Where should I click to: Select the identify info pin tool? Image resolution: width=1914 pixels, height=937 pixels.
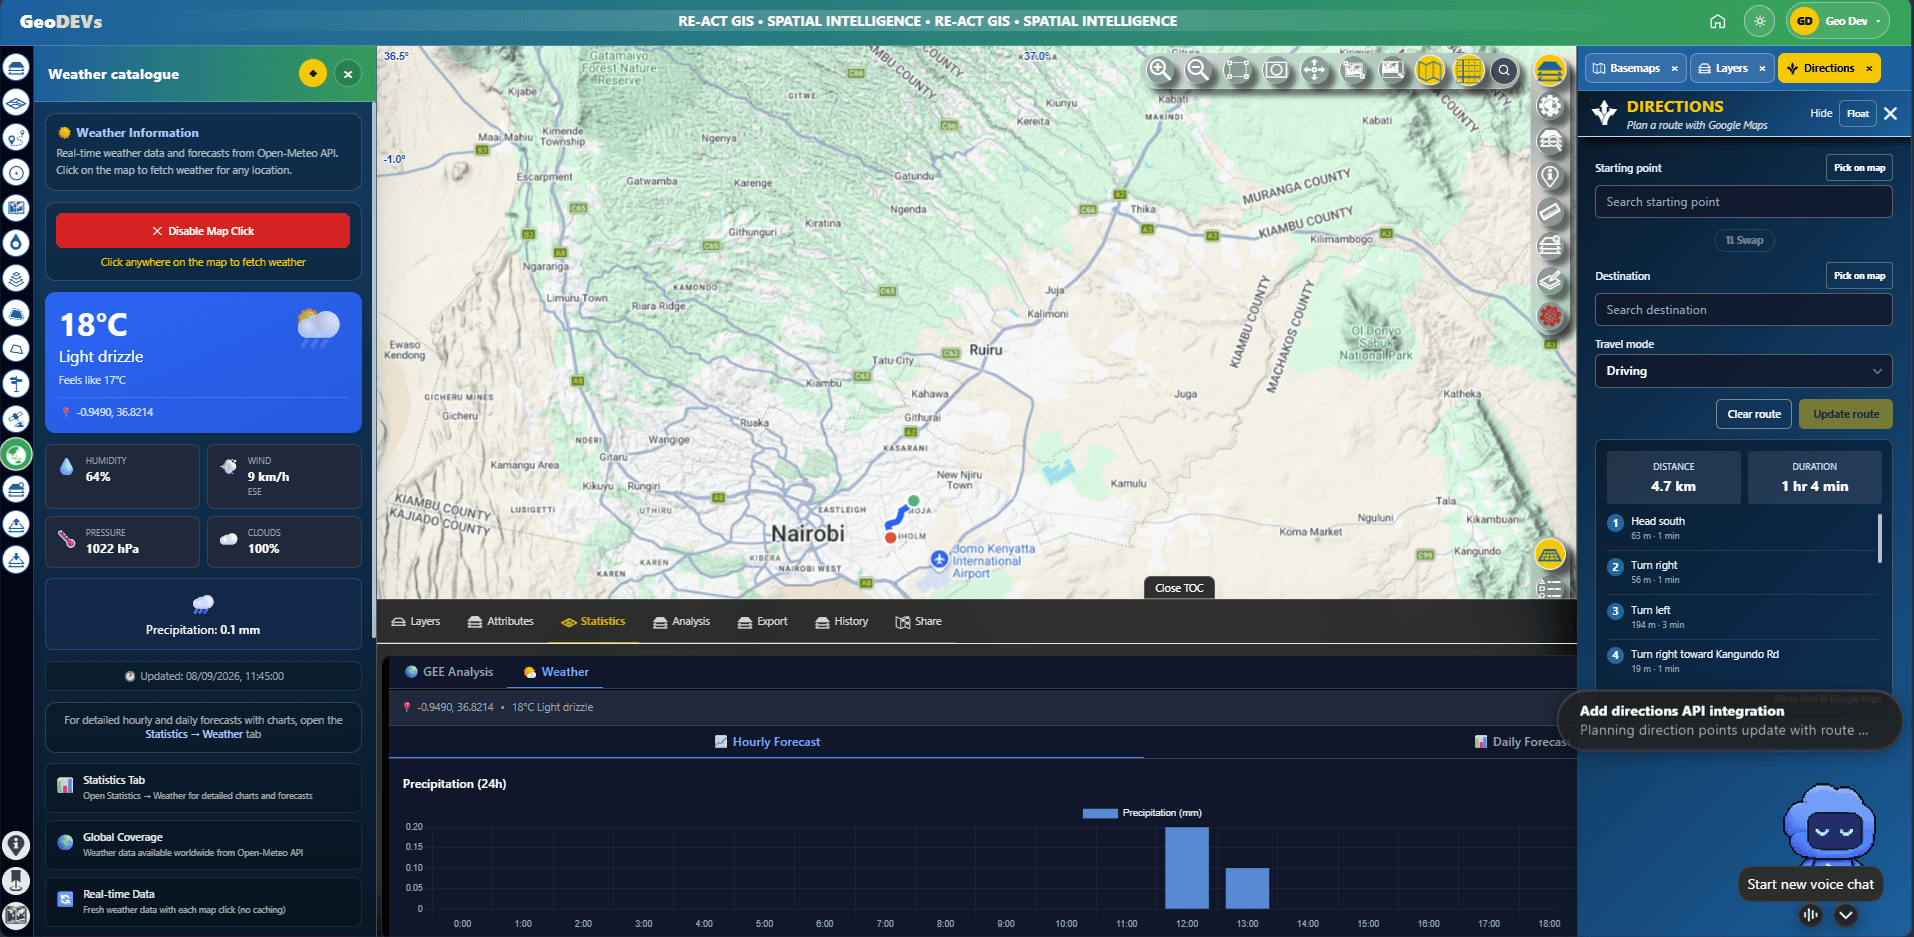click(x=1550, y=176)
